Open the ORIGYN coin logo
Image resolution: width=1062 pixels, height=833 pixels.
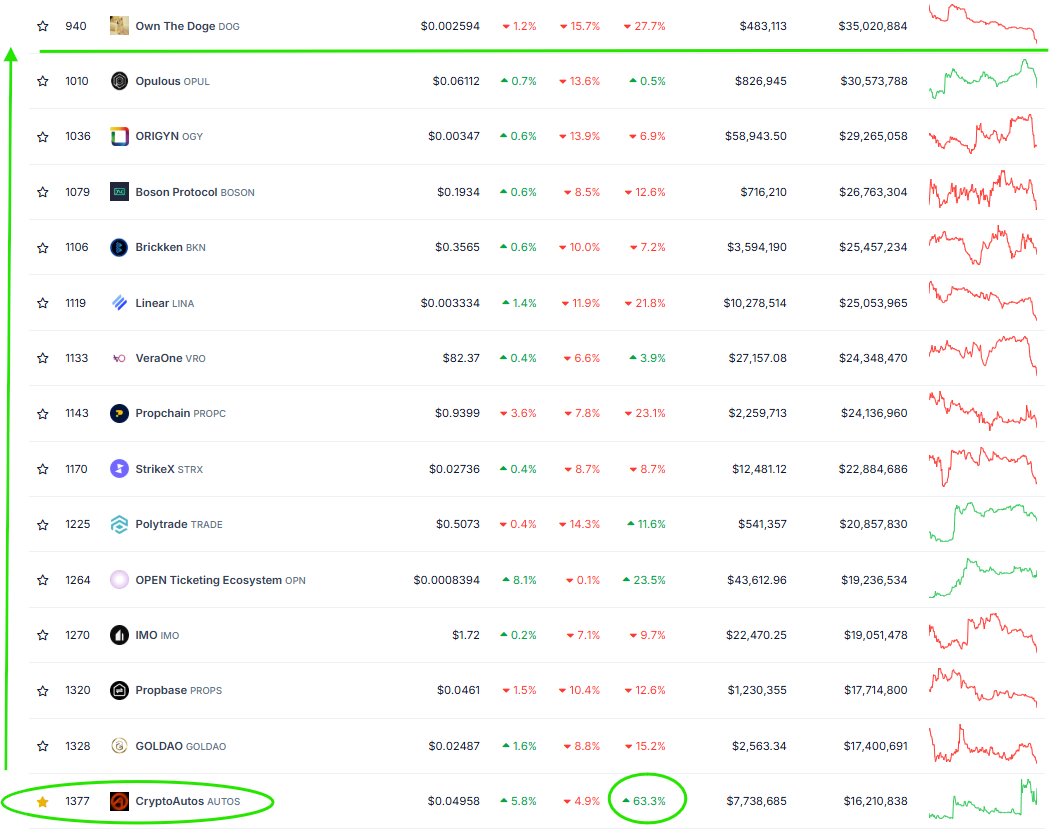pyautogui.click(x=119, y=136)
